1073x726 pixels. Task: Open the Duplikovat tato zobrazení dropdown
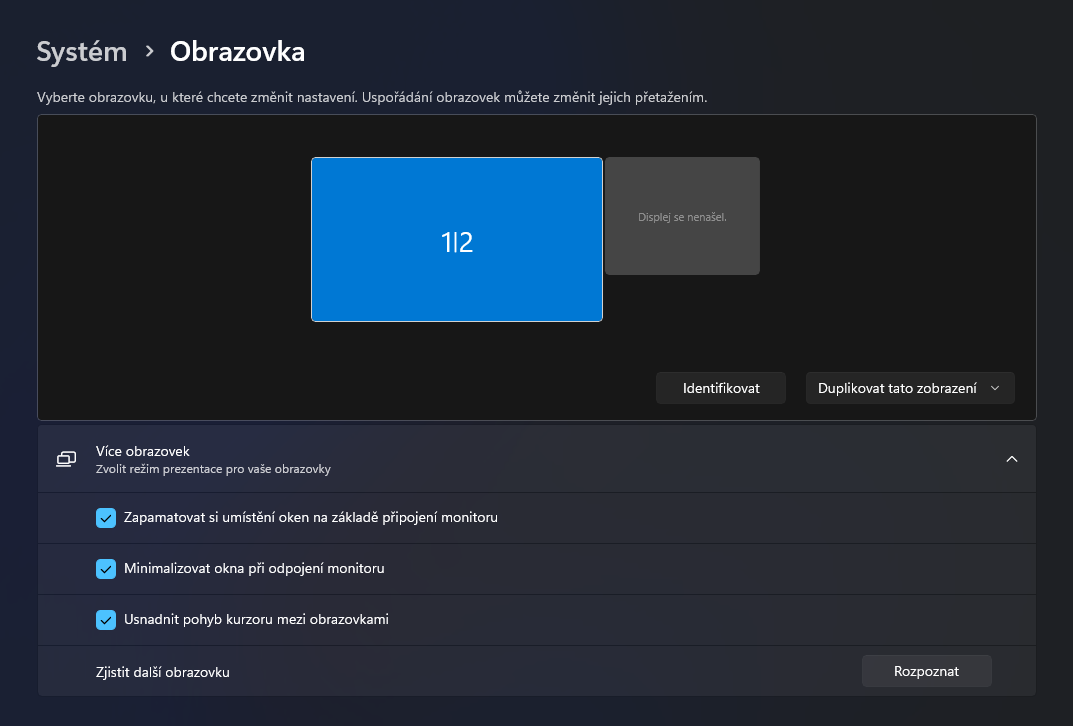(909, 388)
